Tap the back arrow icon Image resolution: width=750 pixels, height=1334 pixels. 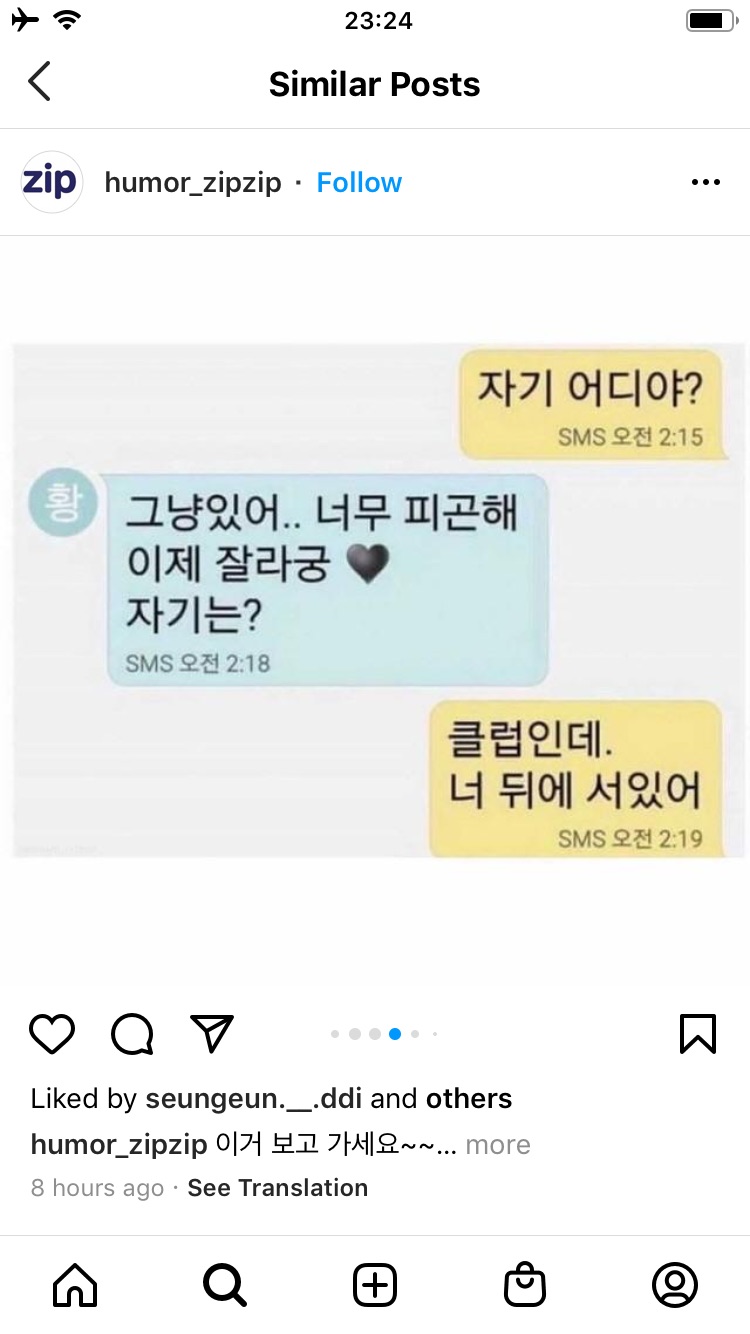point(39,81)
